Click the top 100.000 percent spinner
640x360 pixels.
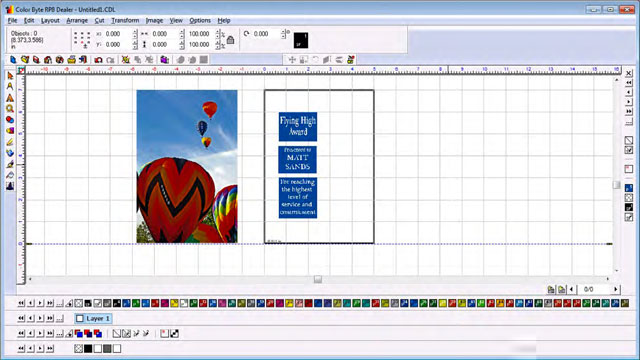[218, 34]
